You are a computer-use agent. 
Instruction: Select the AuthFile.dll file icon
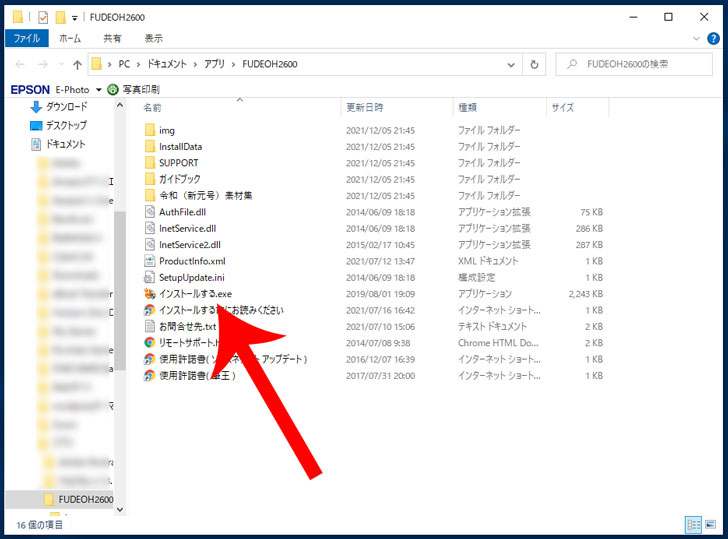point(150,212)
